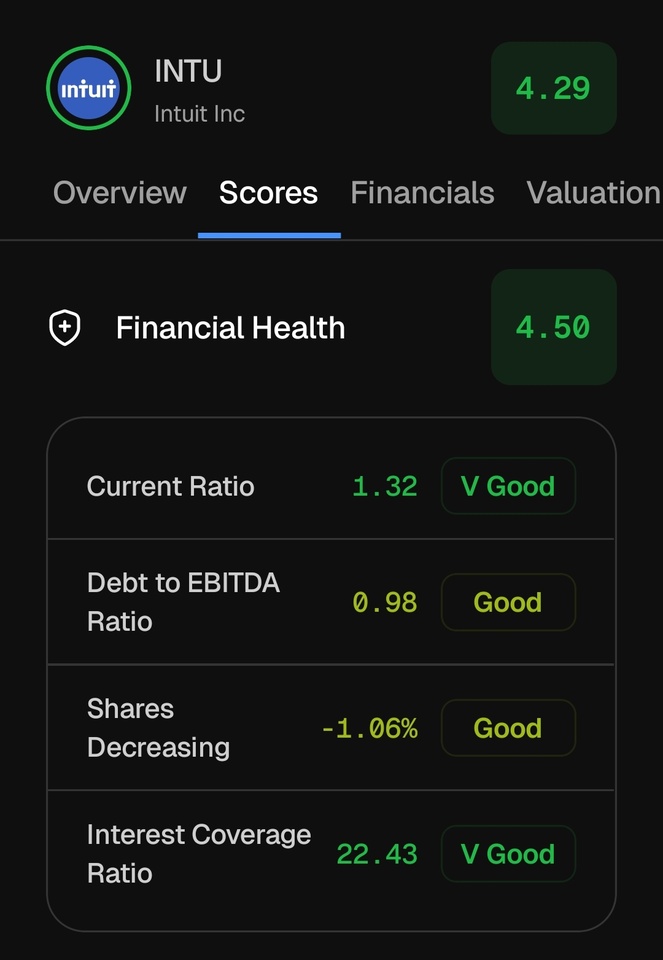The height and width of the screenshot is (960, 663).
Task: Click the Financial Health 4.50 score badge
Action: (x=553, y=327)
